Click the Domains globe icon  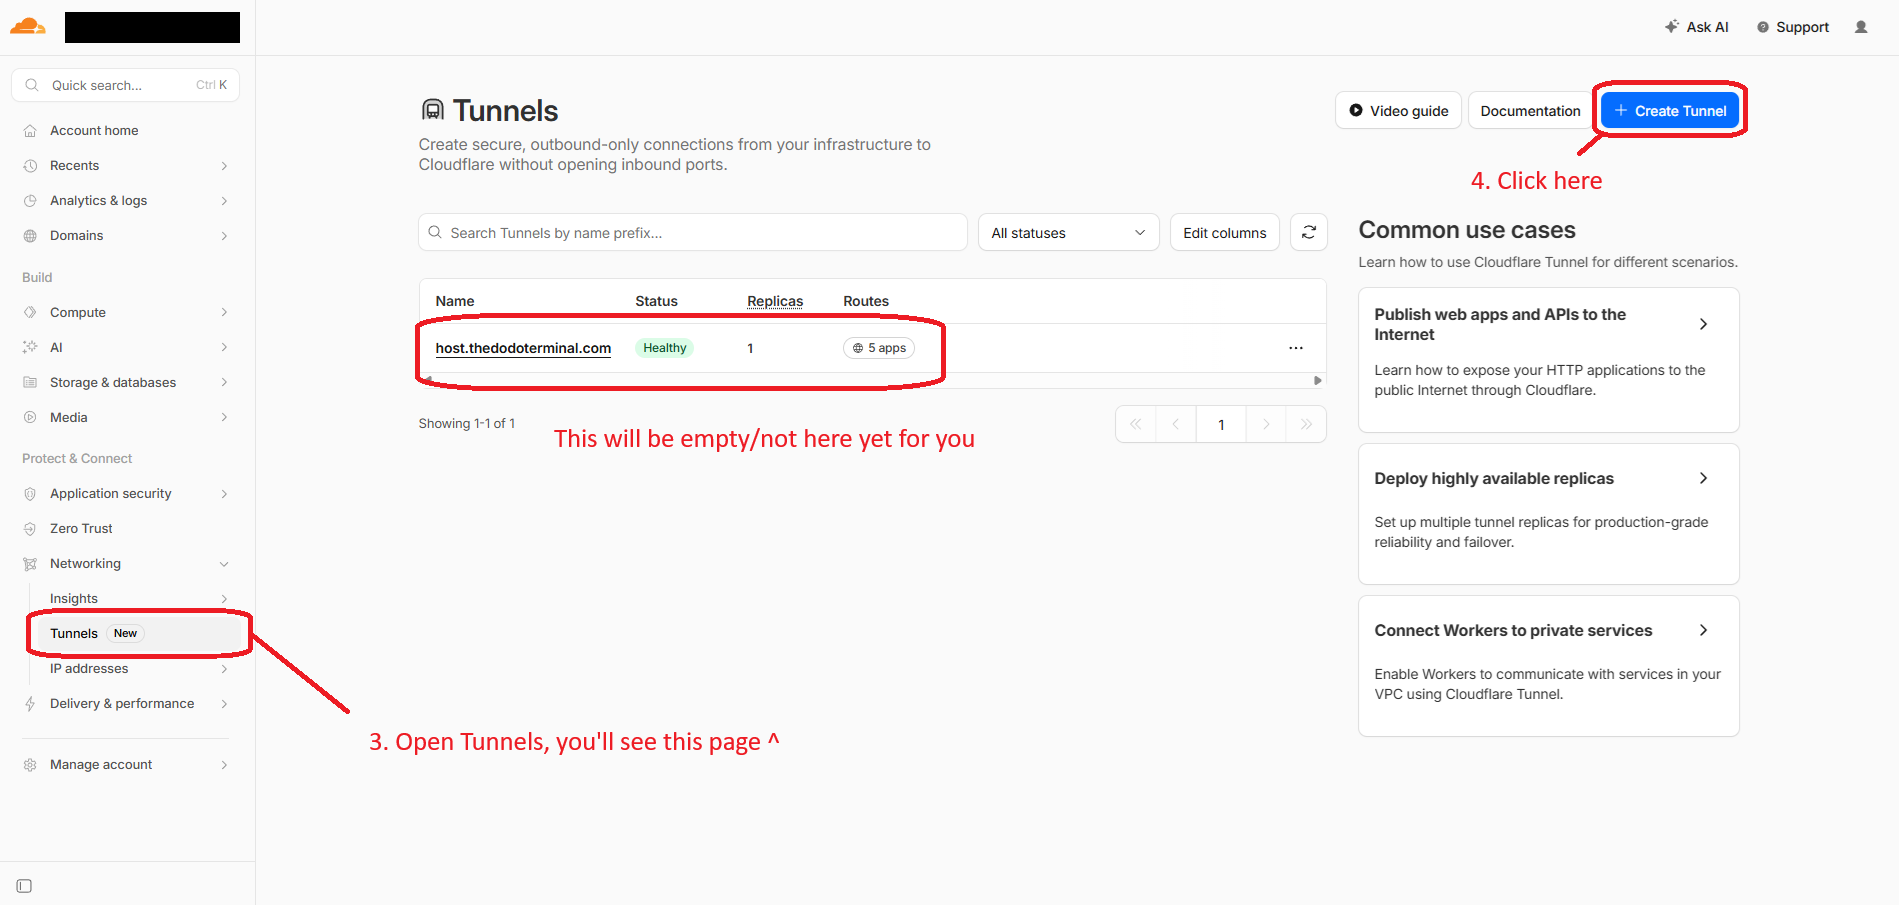30,236
